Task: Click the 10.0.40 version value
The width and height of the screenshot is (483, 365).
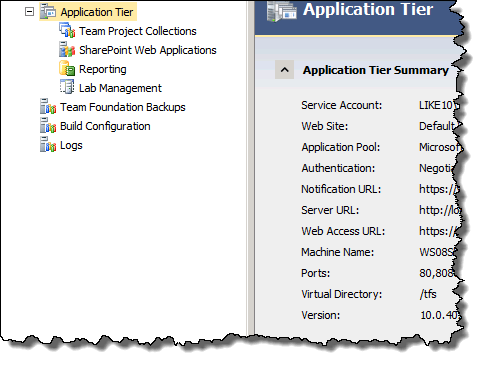Action: 439,315
